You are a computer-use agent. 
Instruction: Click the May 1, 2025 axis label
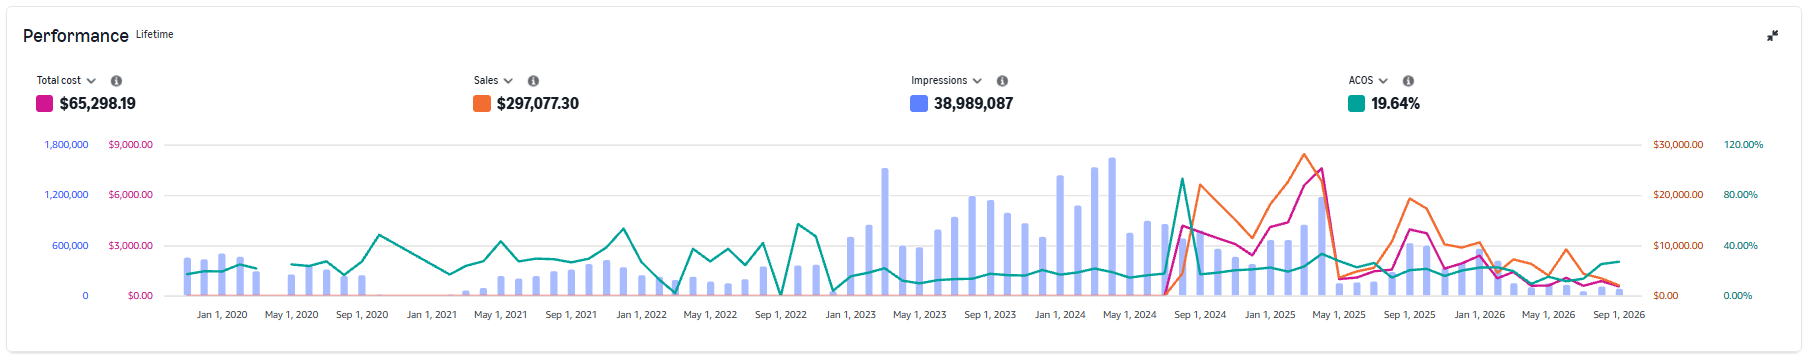[x=1339, y=315]
